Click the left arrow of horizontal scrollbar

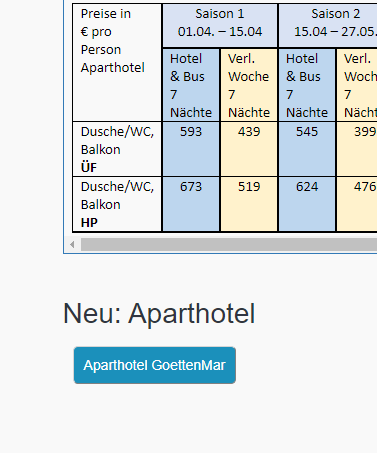72,245
